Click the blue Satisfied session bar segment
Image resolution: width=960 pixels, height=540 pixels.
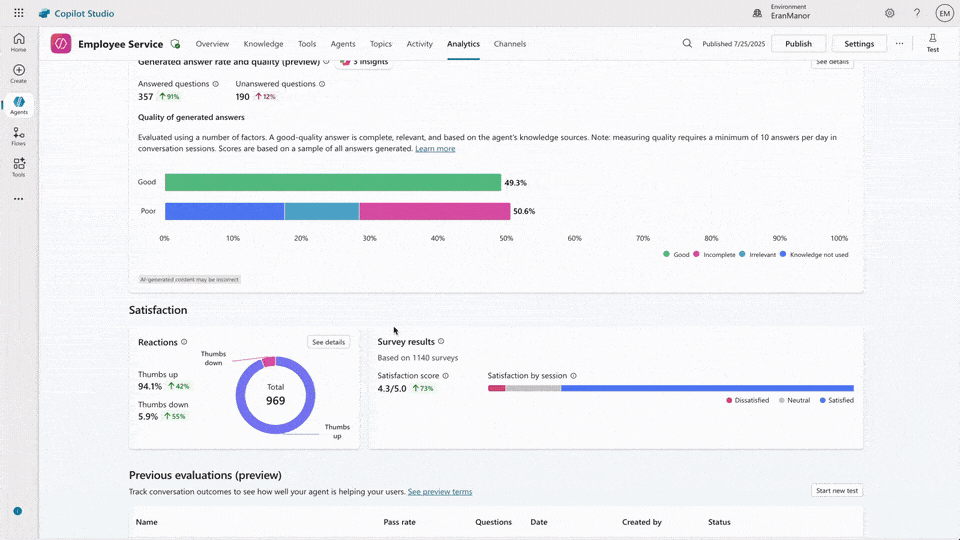(707, 388)
